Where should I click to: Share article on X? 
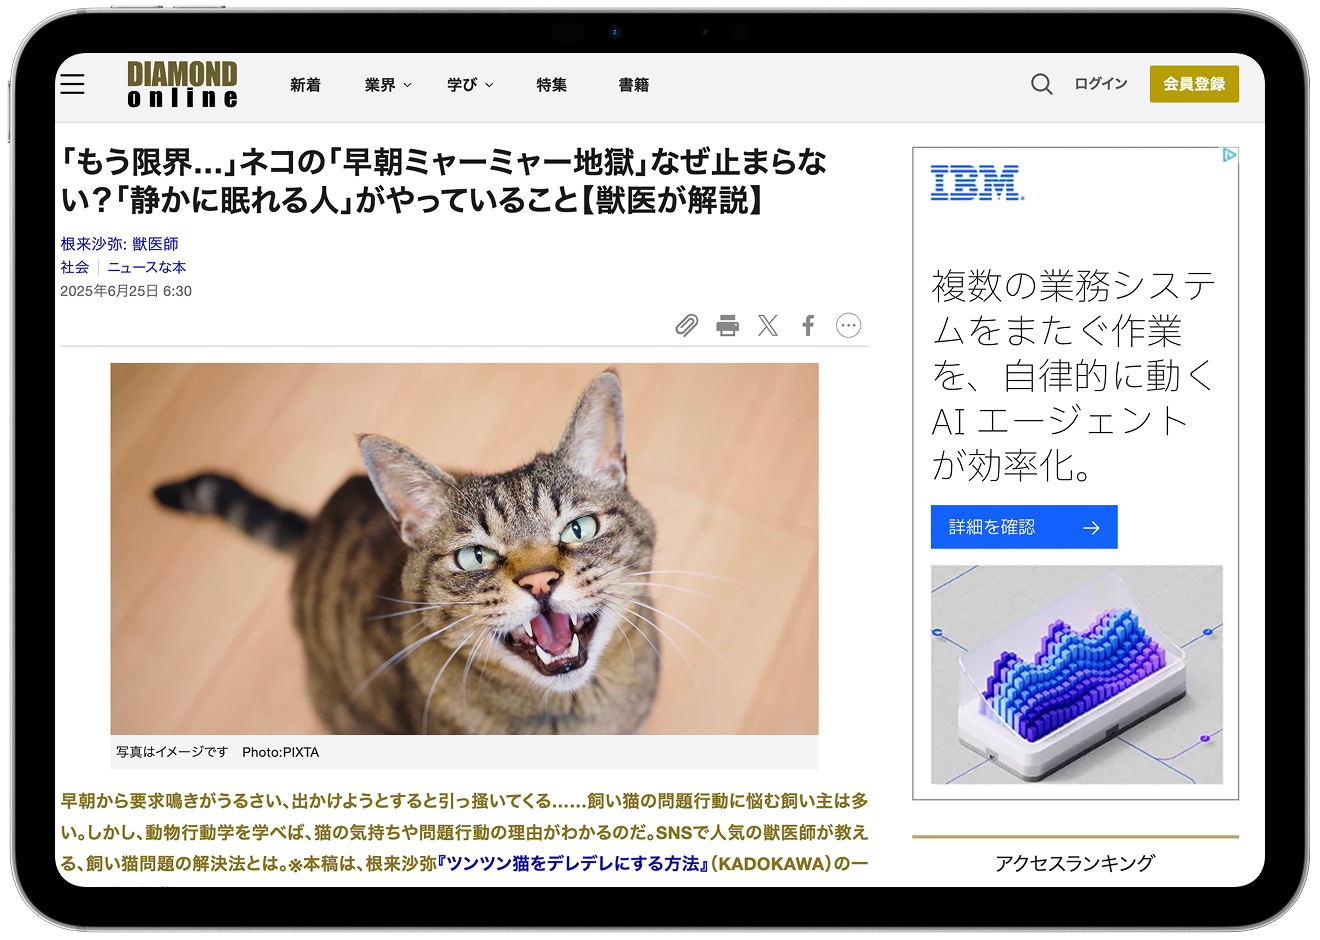pyautogui.click(x=768, y=325)
